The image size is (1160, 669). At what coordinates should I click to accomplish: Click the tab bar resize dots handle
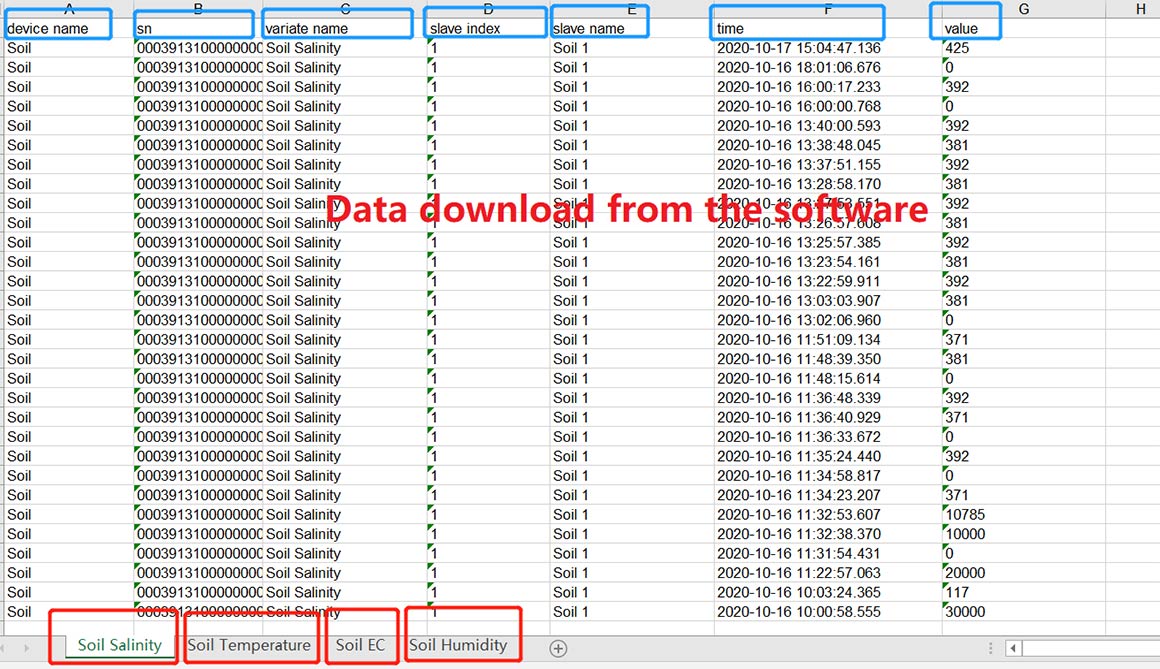tap(990, 648)
